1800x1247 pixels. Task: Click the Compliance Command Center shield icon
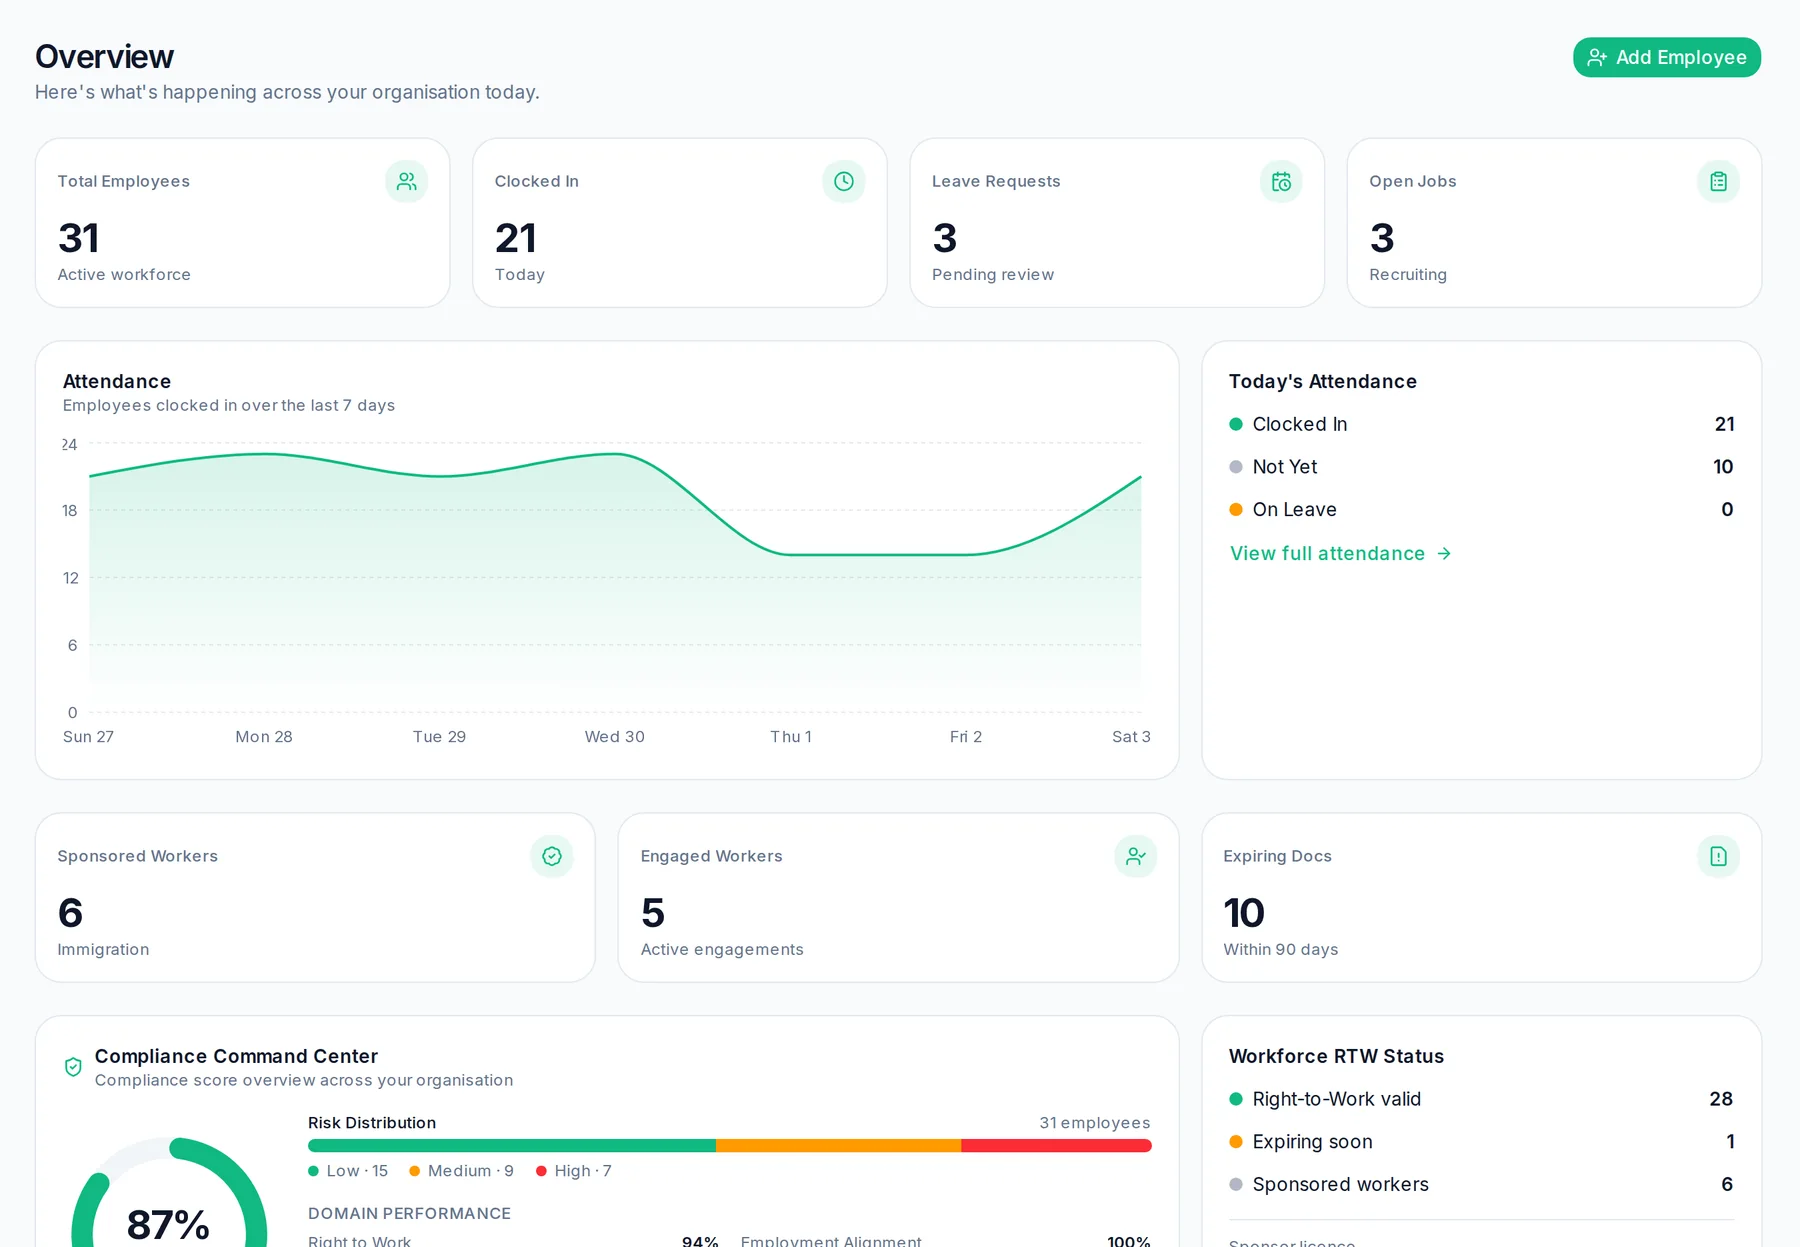tap(73, 1067)
